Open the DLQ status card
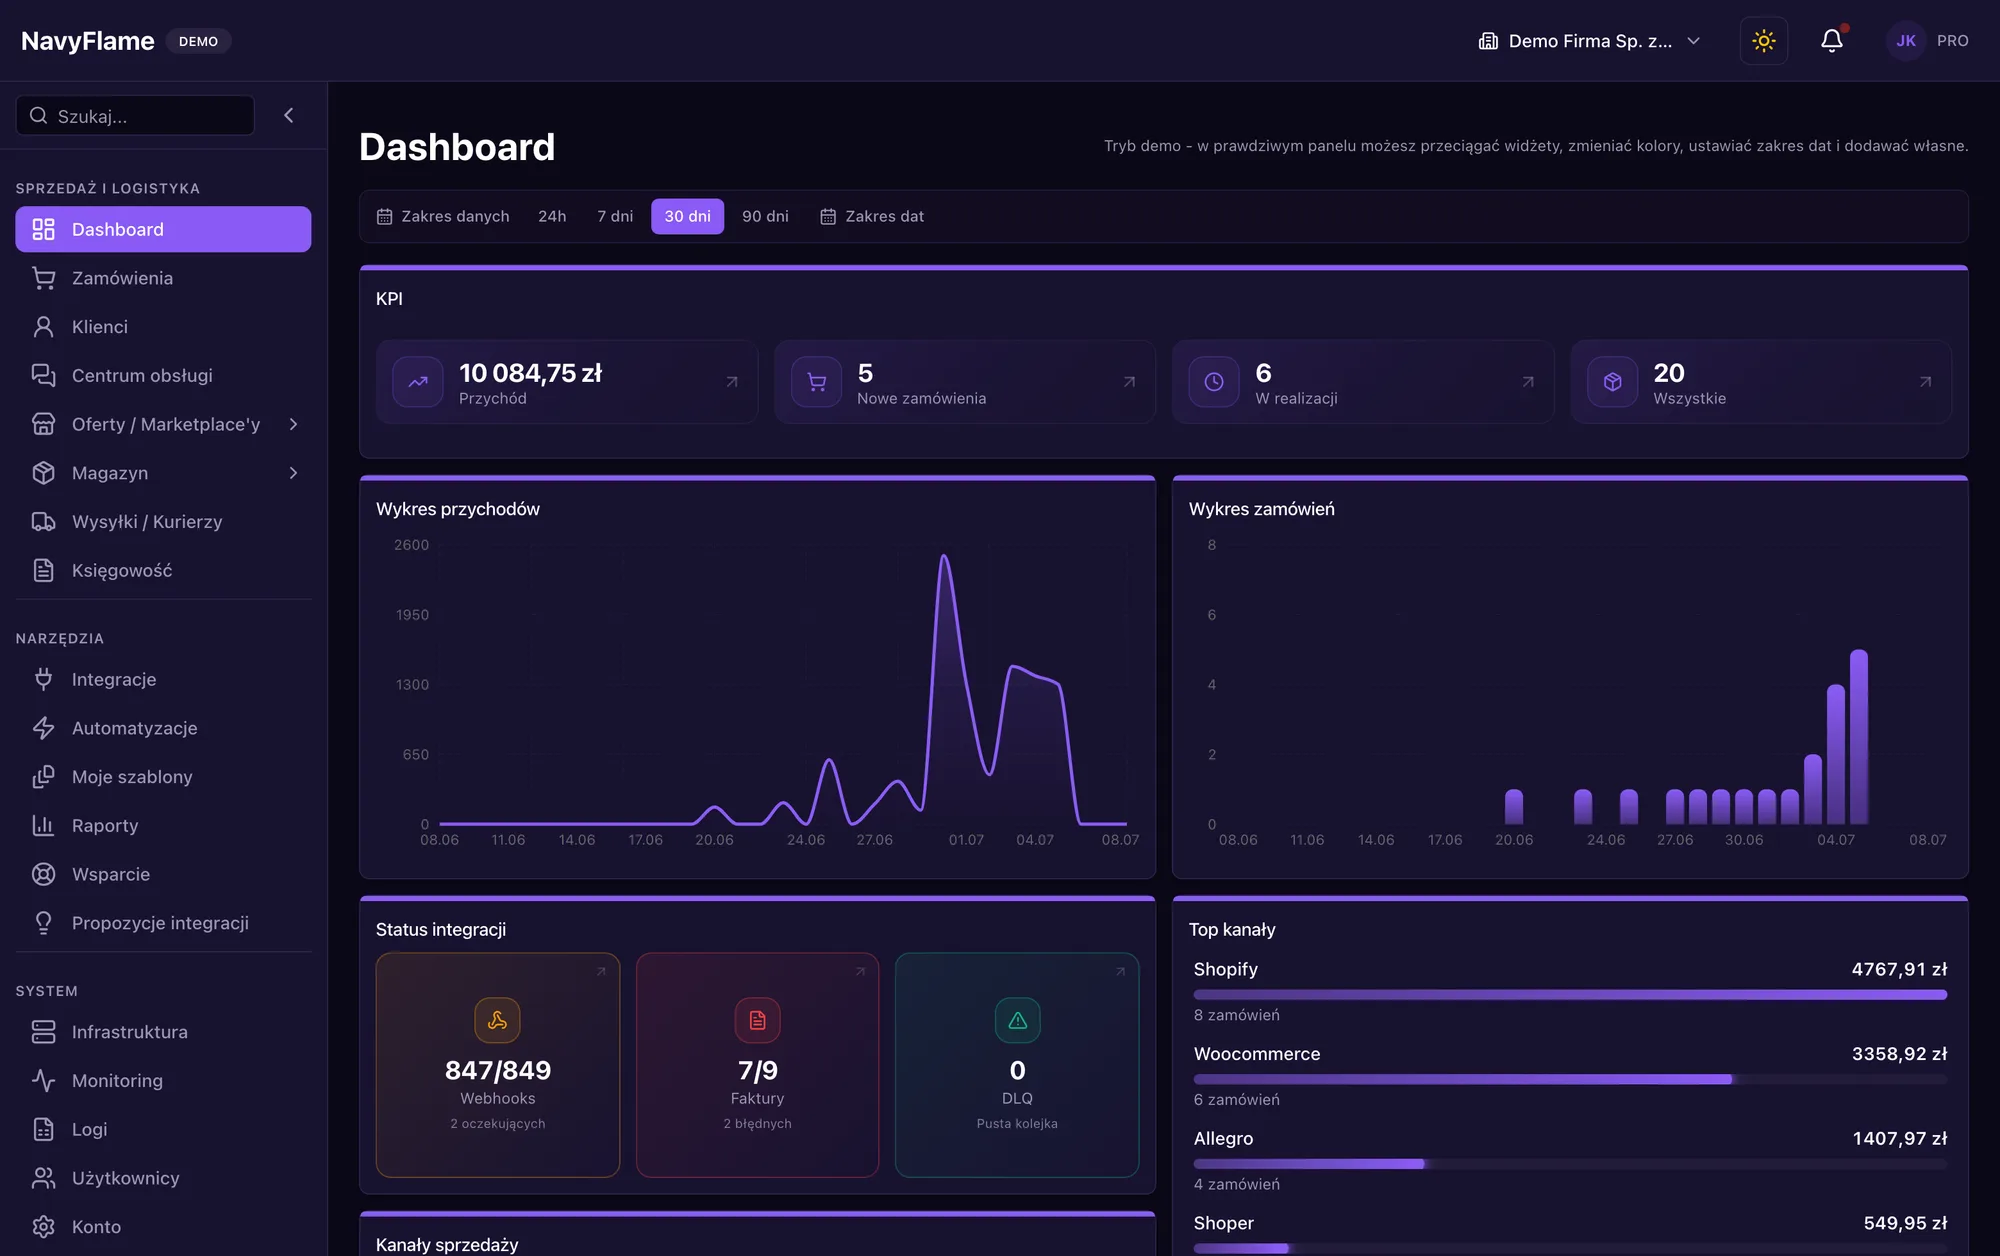2000x1256 pixels. 1017,1065
